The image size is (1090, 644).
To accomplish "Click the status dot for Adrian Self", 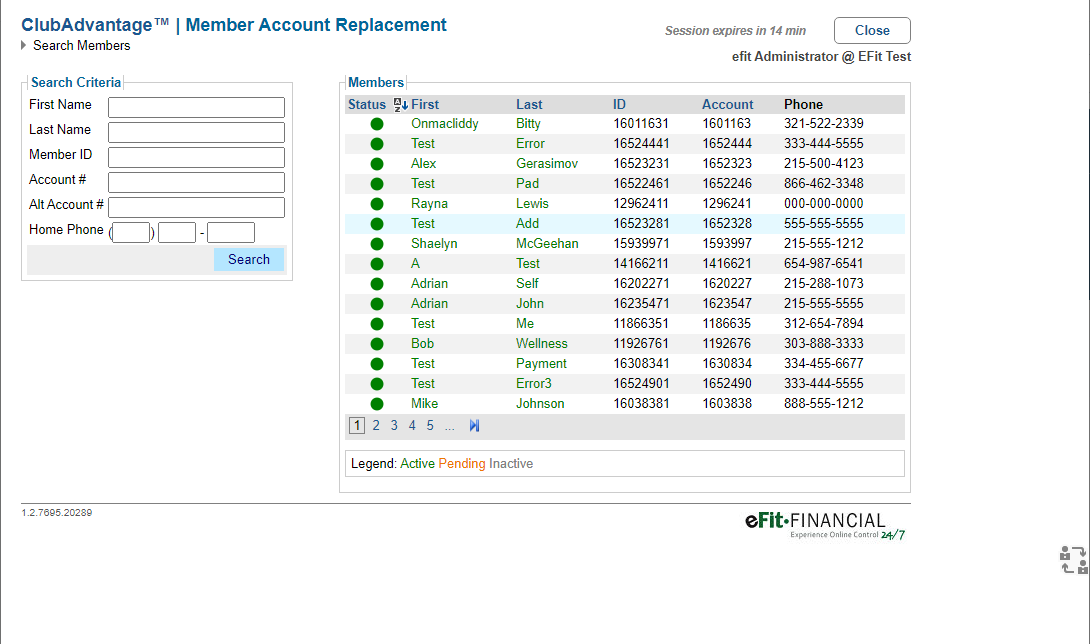I will [377, 284].
